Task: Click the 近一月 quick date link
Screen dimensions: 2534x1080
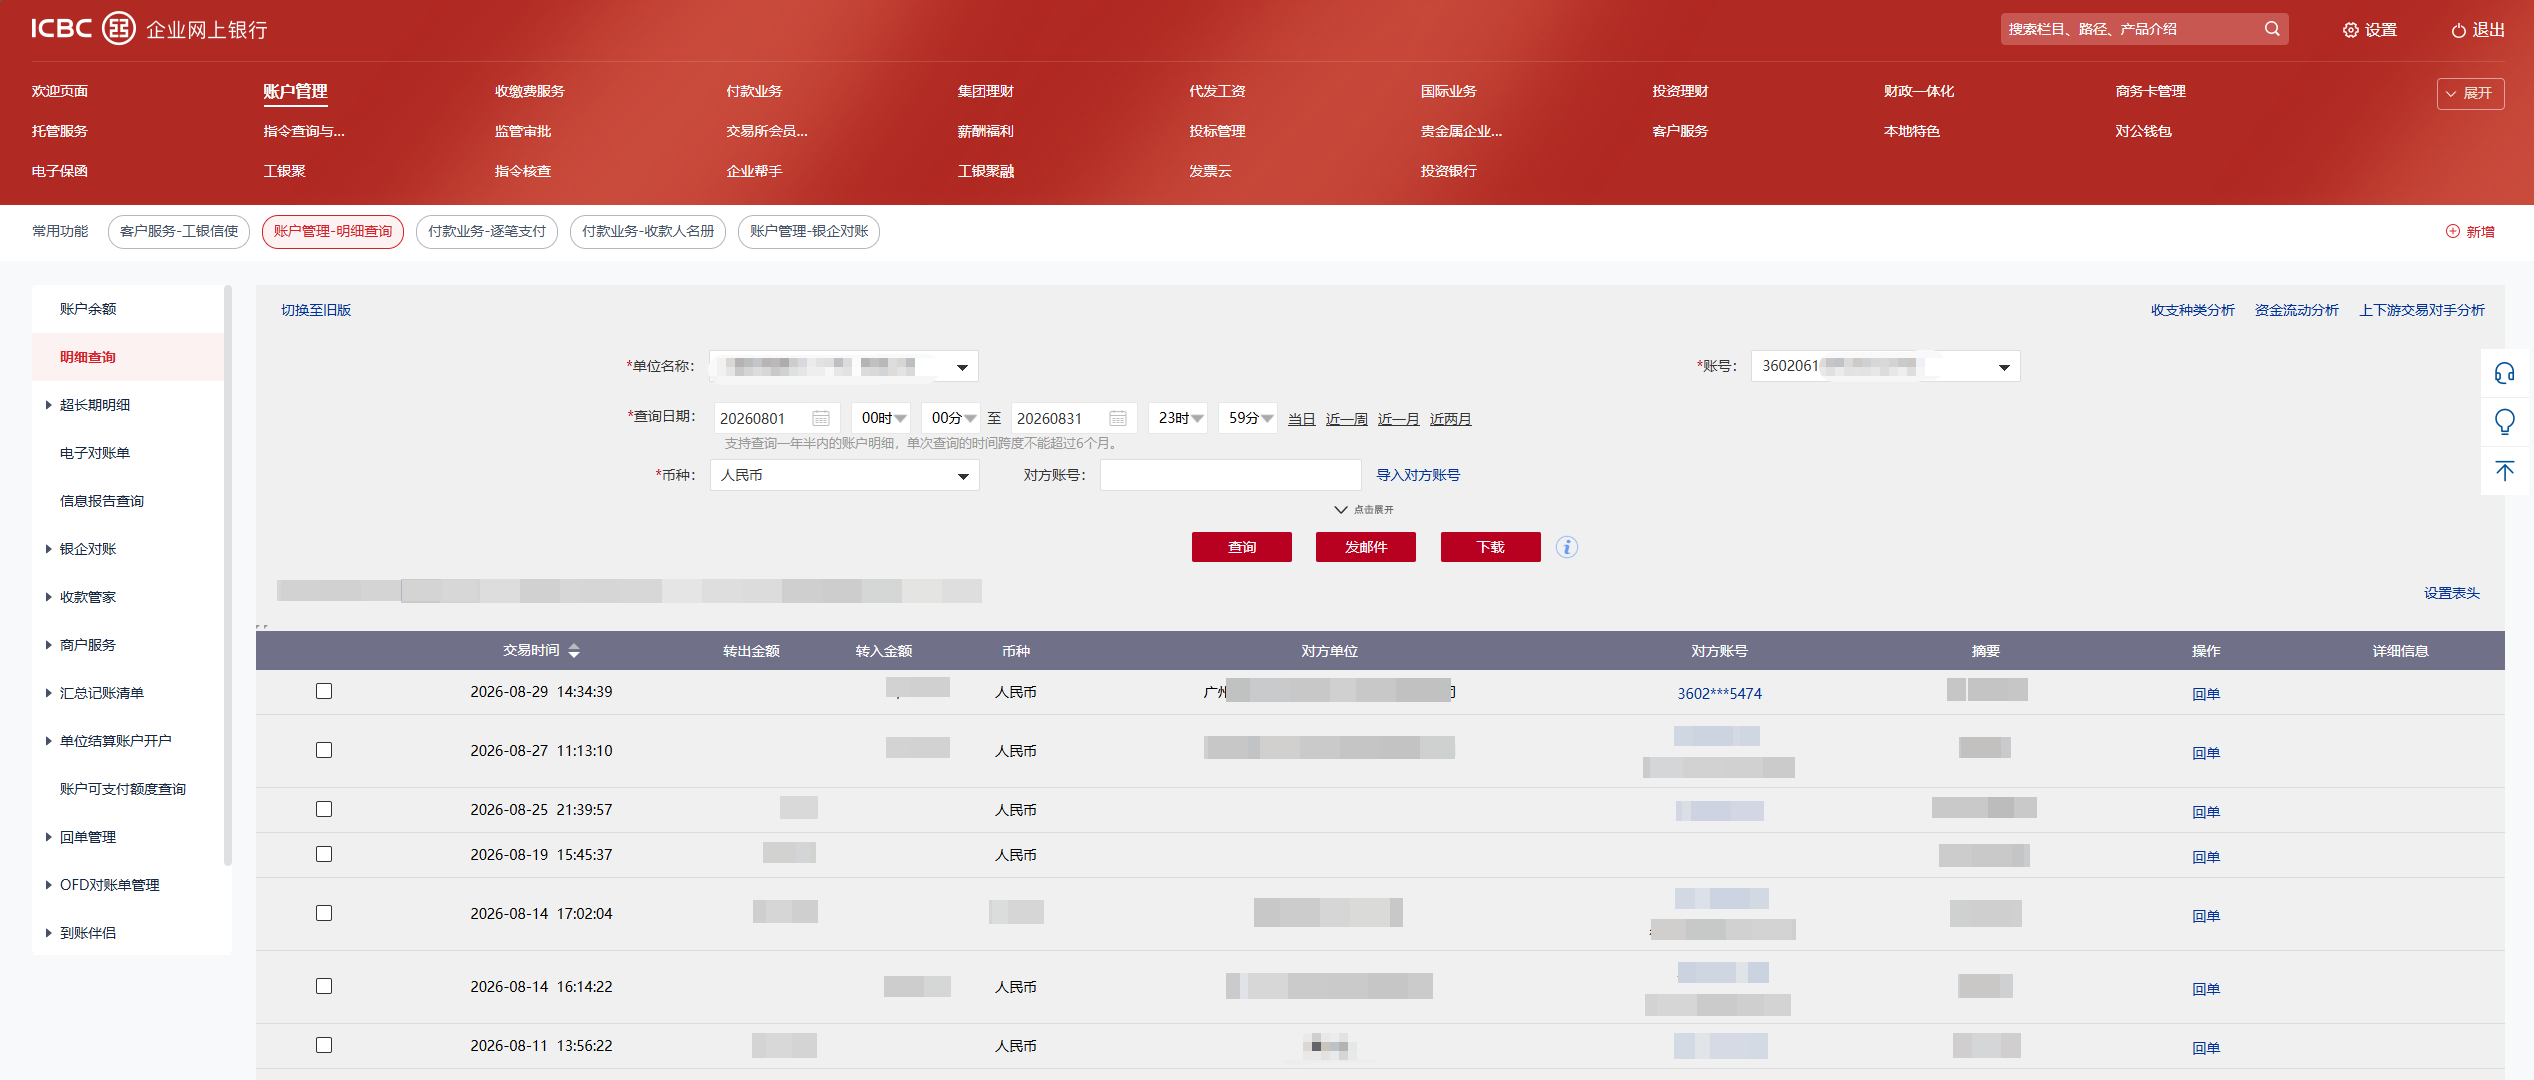Action: click(x=1398, y=419)
